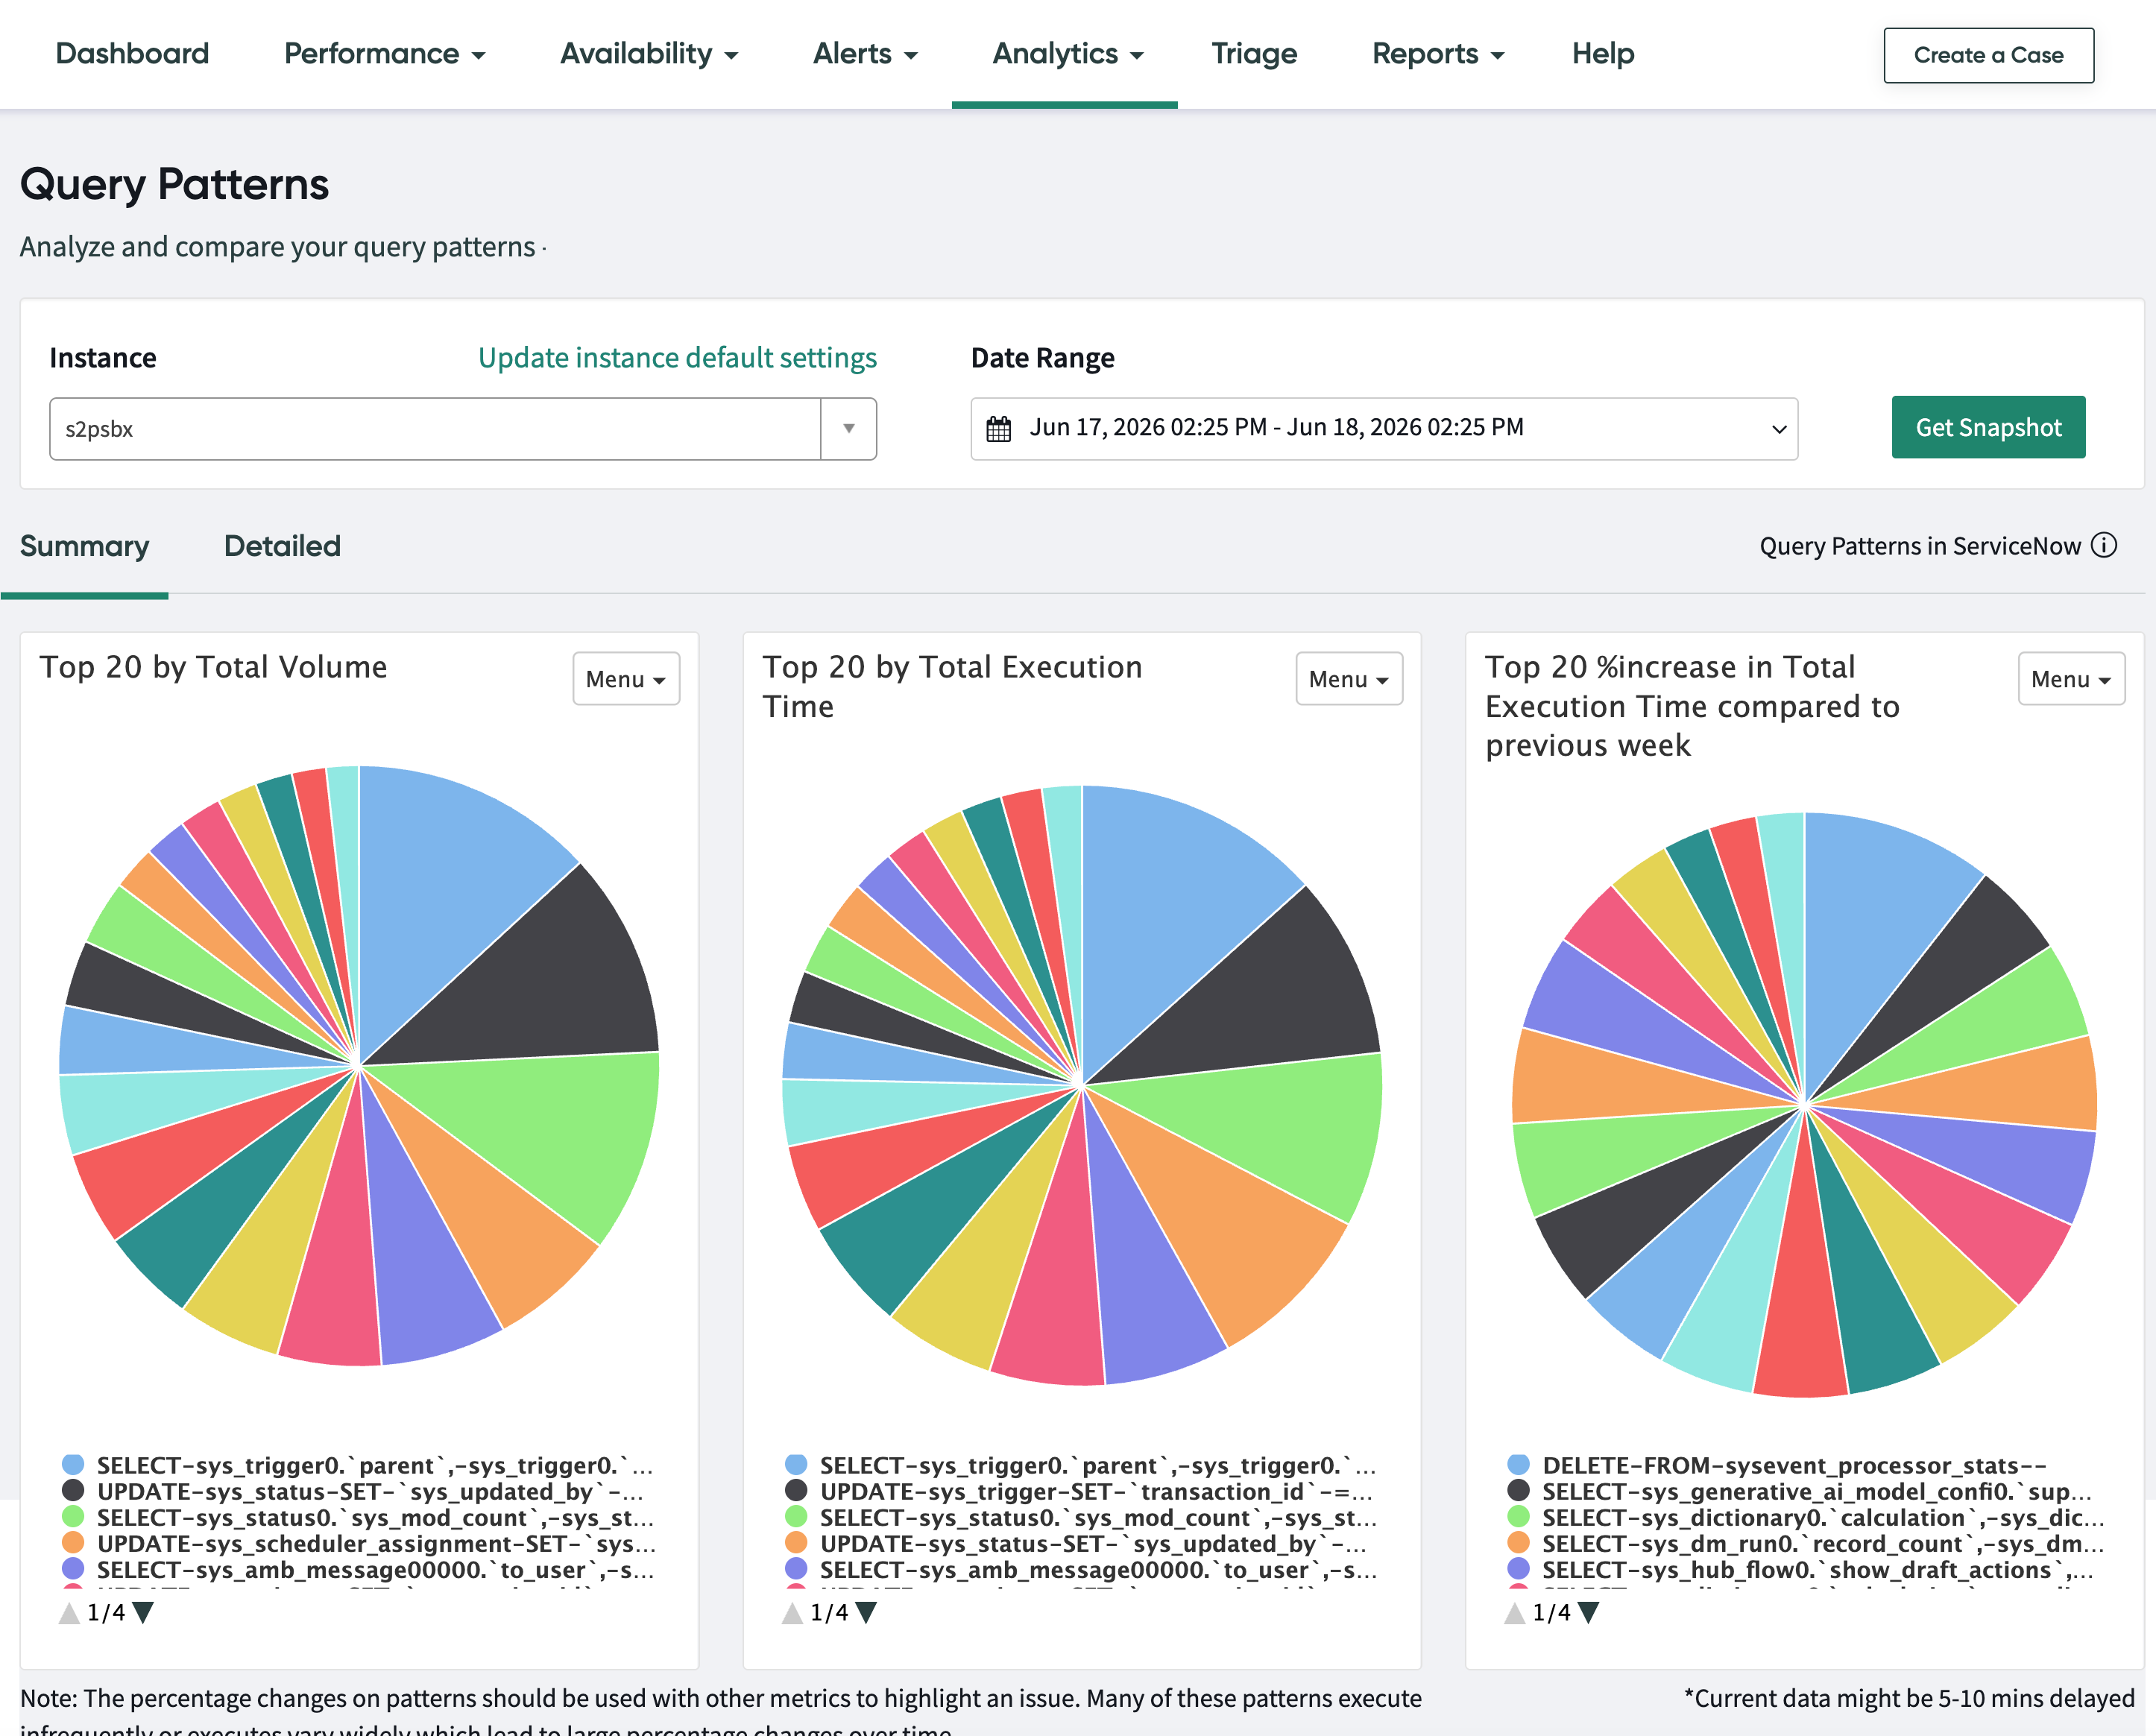Go to previous legend page in Execution Time chart
This screenshot has width=2156, height=1736.
point(792,1613)
